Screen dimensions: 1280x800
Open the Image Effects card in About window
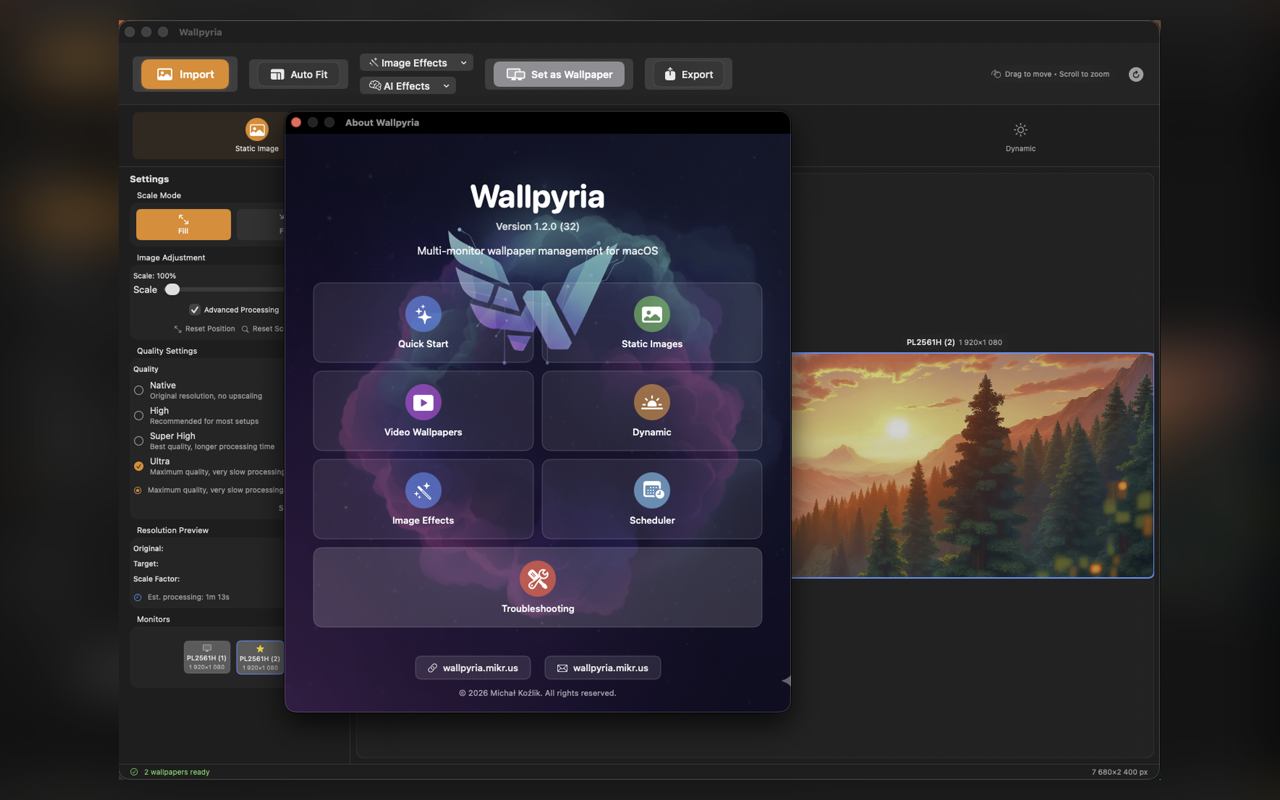[x=423, y=499]
